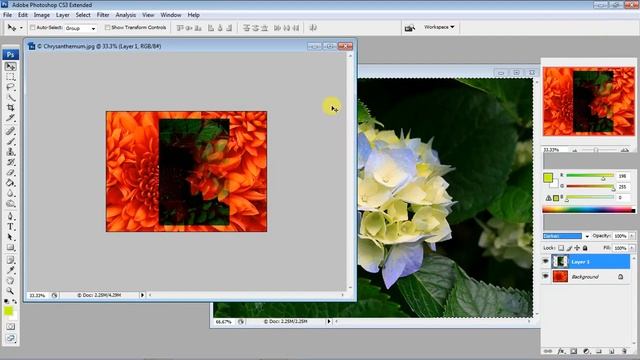The image size is (640, 360).
Task: Click the new adjustment layer icon
Action: coord(587,351)
